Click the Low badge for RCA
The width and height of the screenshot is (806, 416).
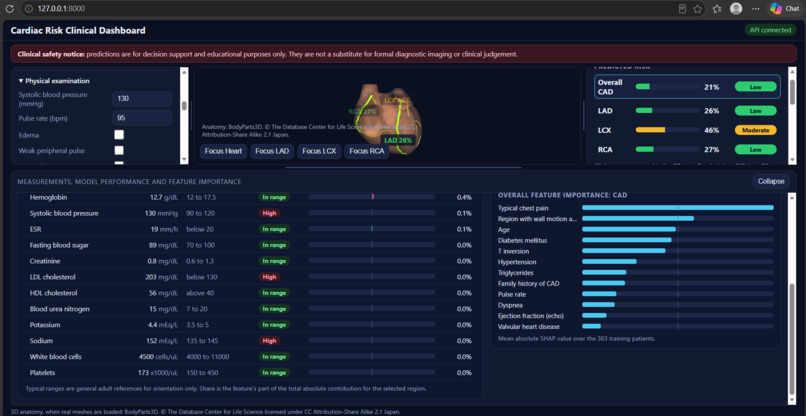756,150
